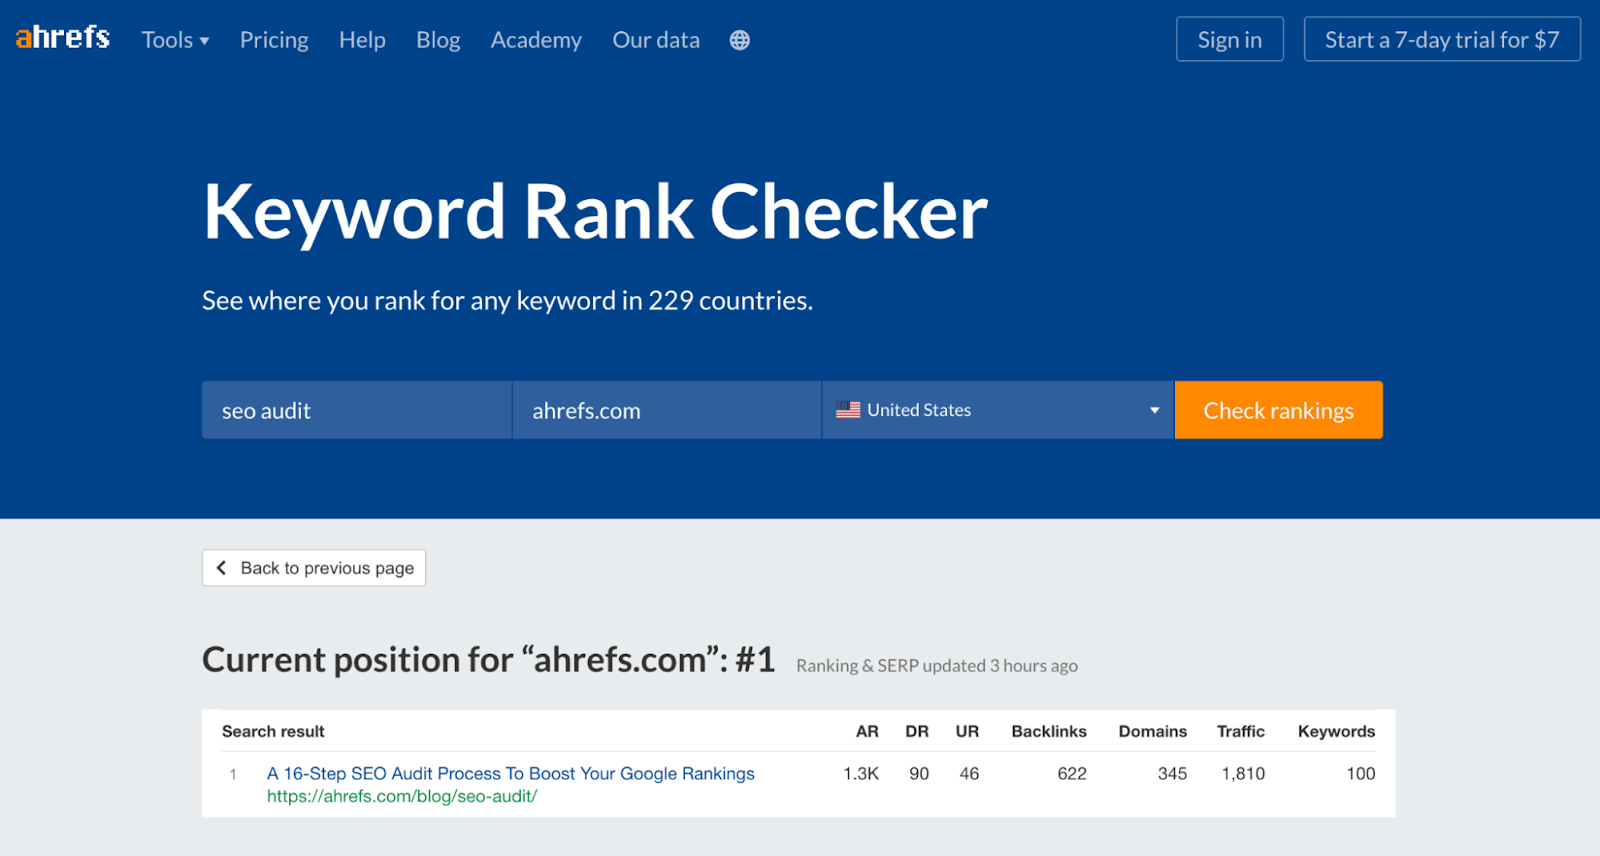Open the language globe icon
Screen dimensions: 1600x856
(740, 40)
